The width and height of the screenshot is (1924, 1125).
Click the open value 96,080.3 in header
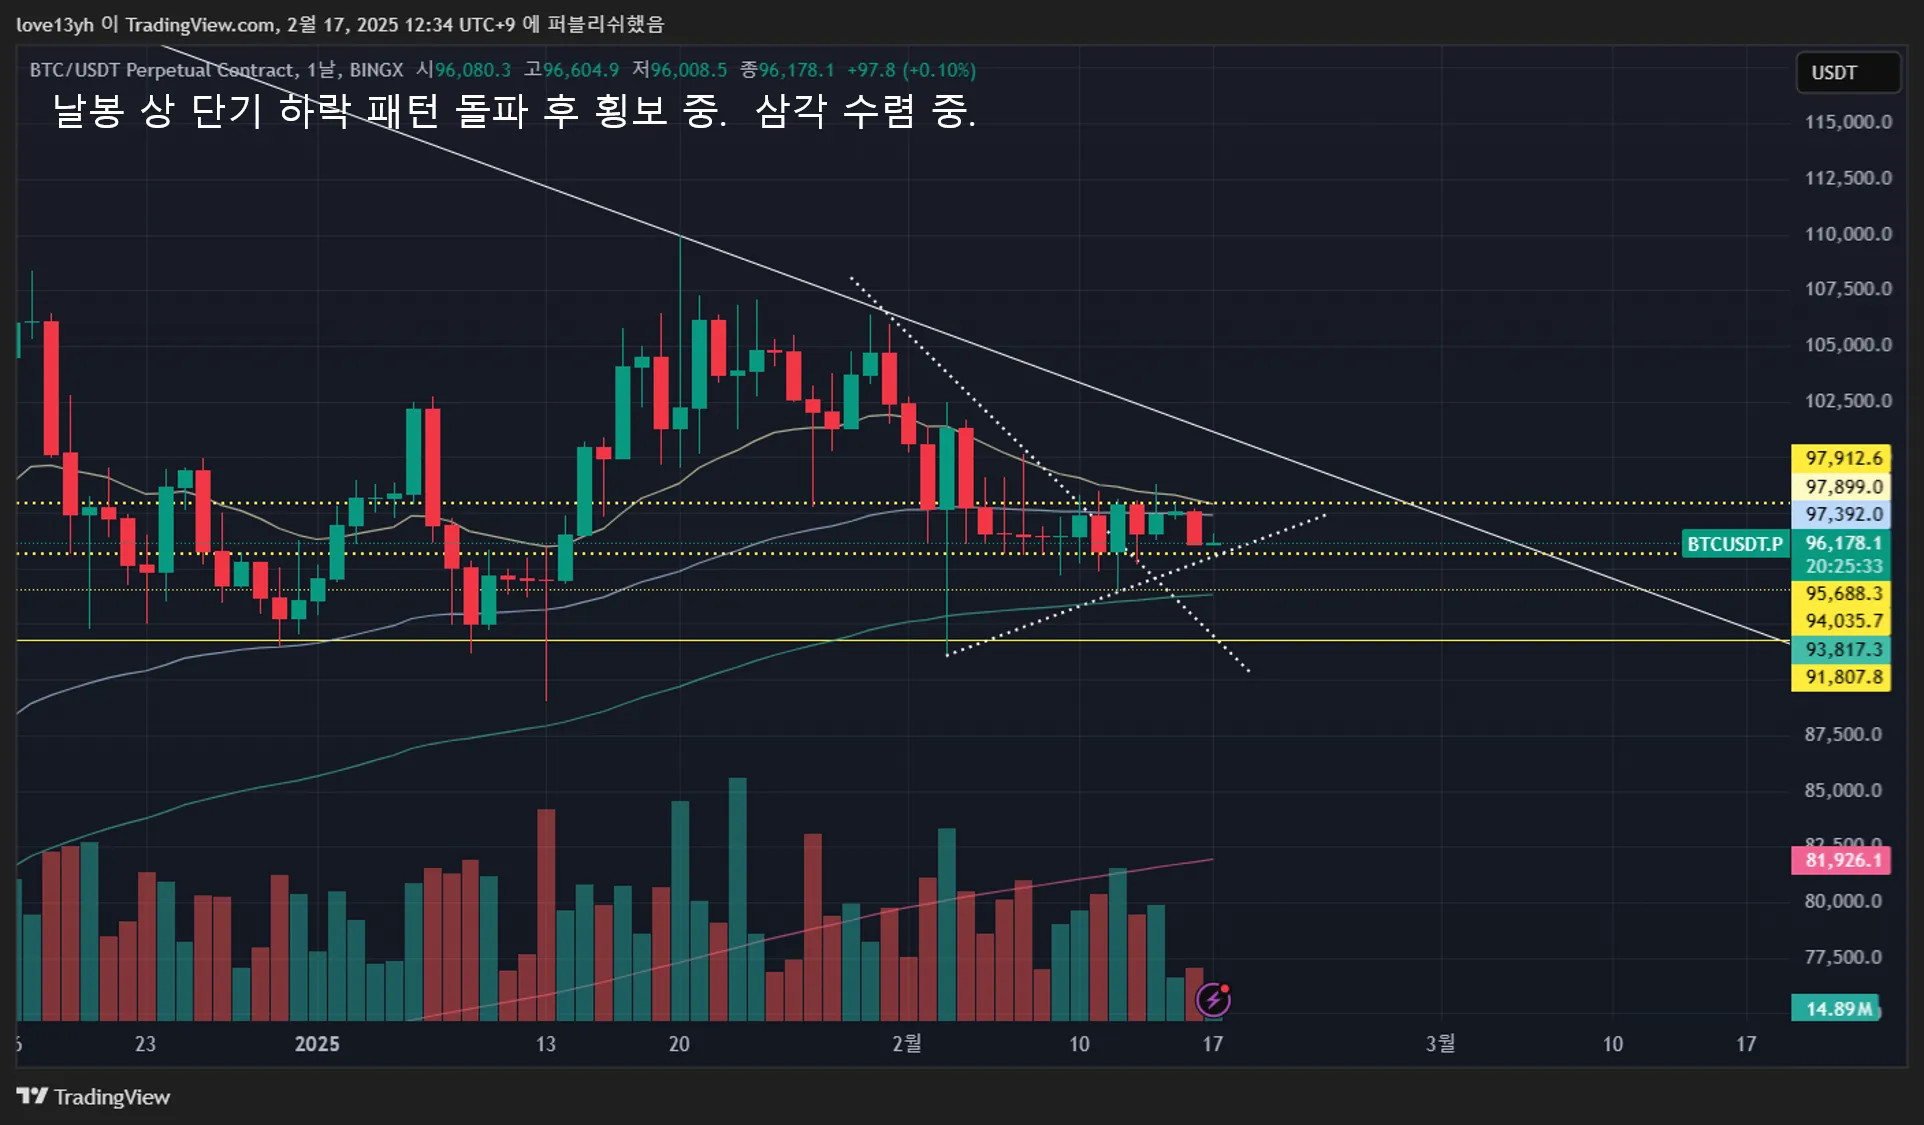coord(473,70)
